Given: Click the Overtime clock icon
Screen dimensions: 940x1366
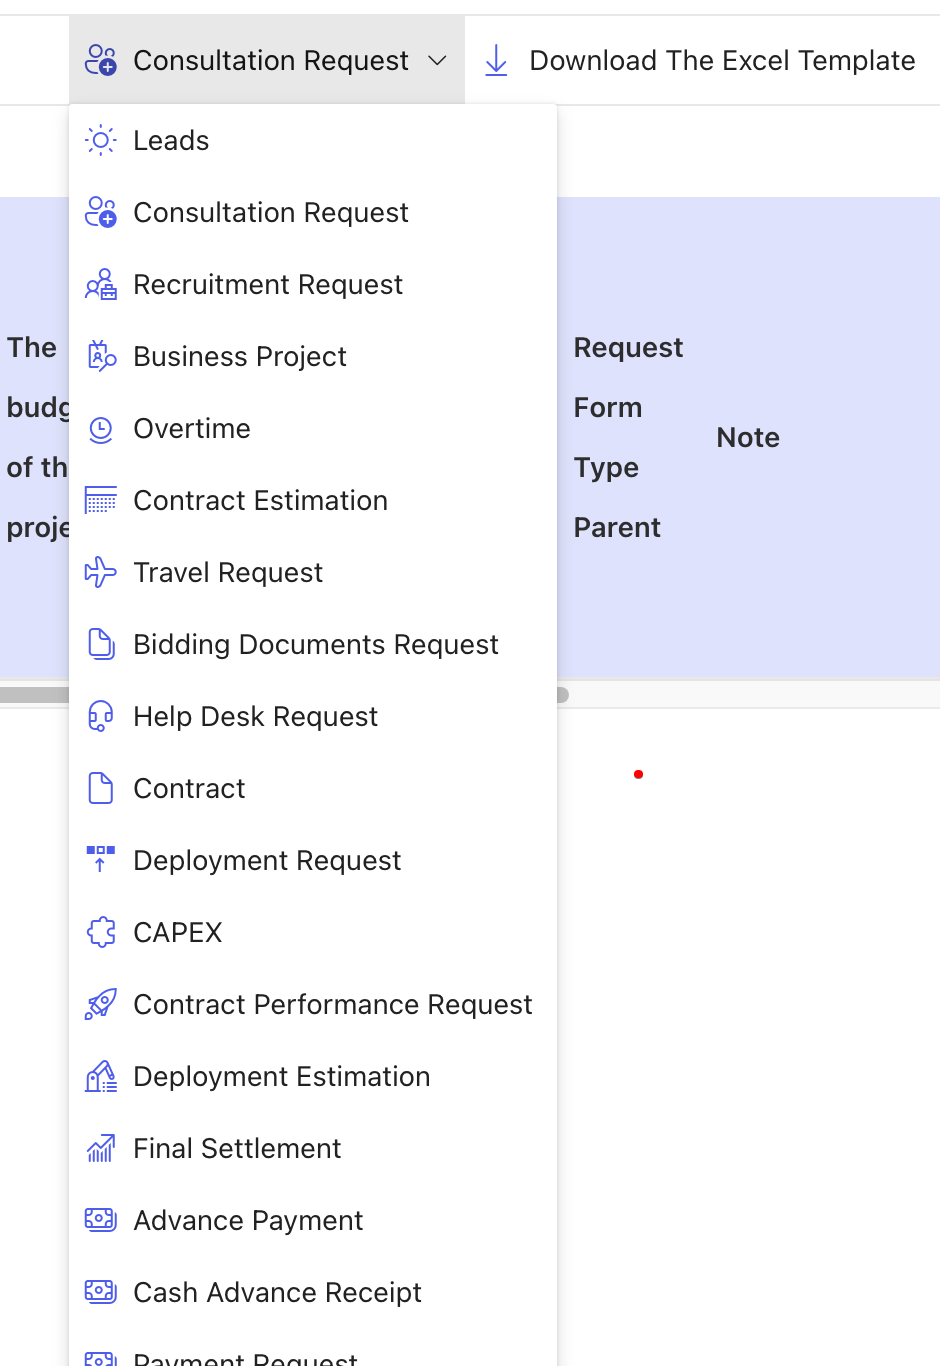Looking at the screenshot, I should (x=101, y=429).
